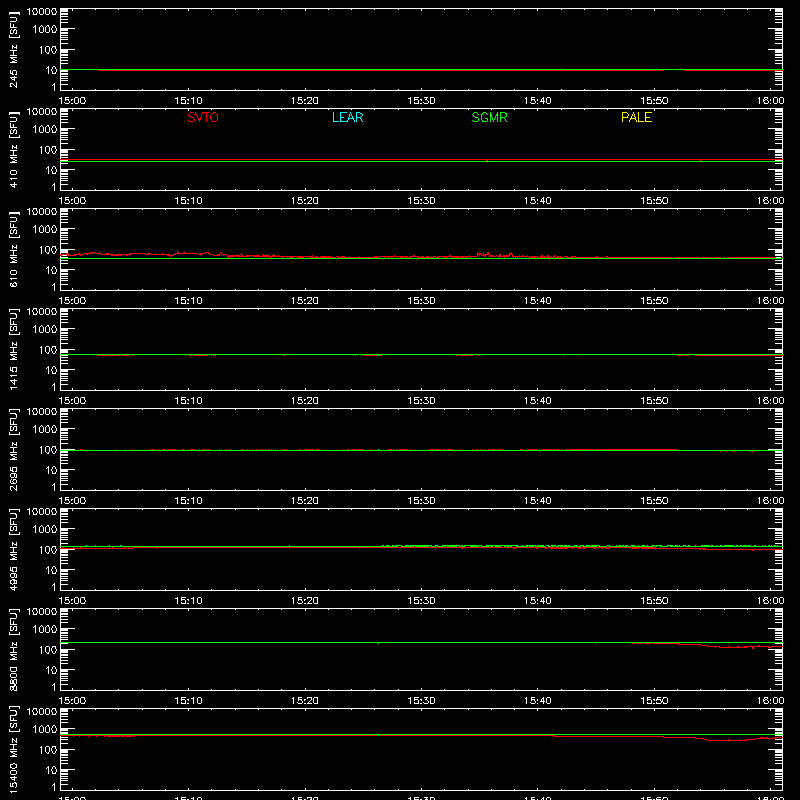Click the 1000 tick on 15400 MHz axis
Viewport: 800px width, 800px height.
click(x=45, y=730)
